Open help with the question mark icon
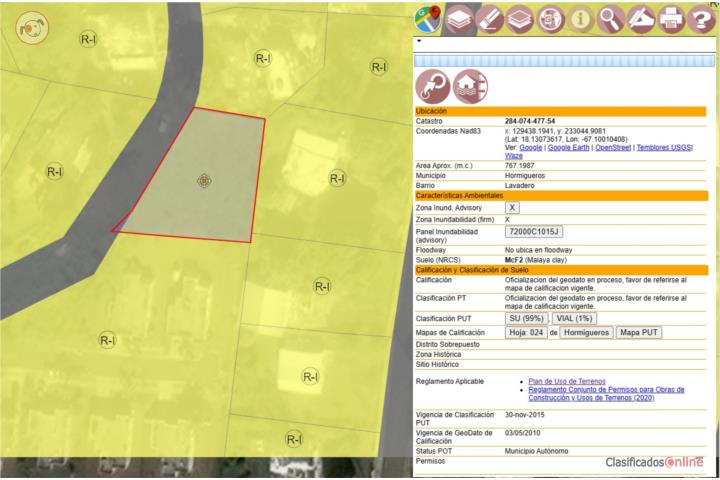Image resolution: width=720 pixels, height=480 pixels. [701, 19]
